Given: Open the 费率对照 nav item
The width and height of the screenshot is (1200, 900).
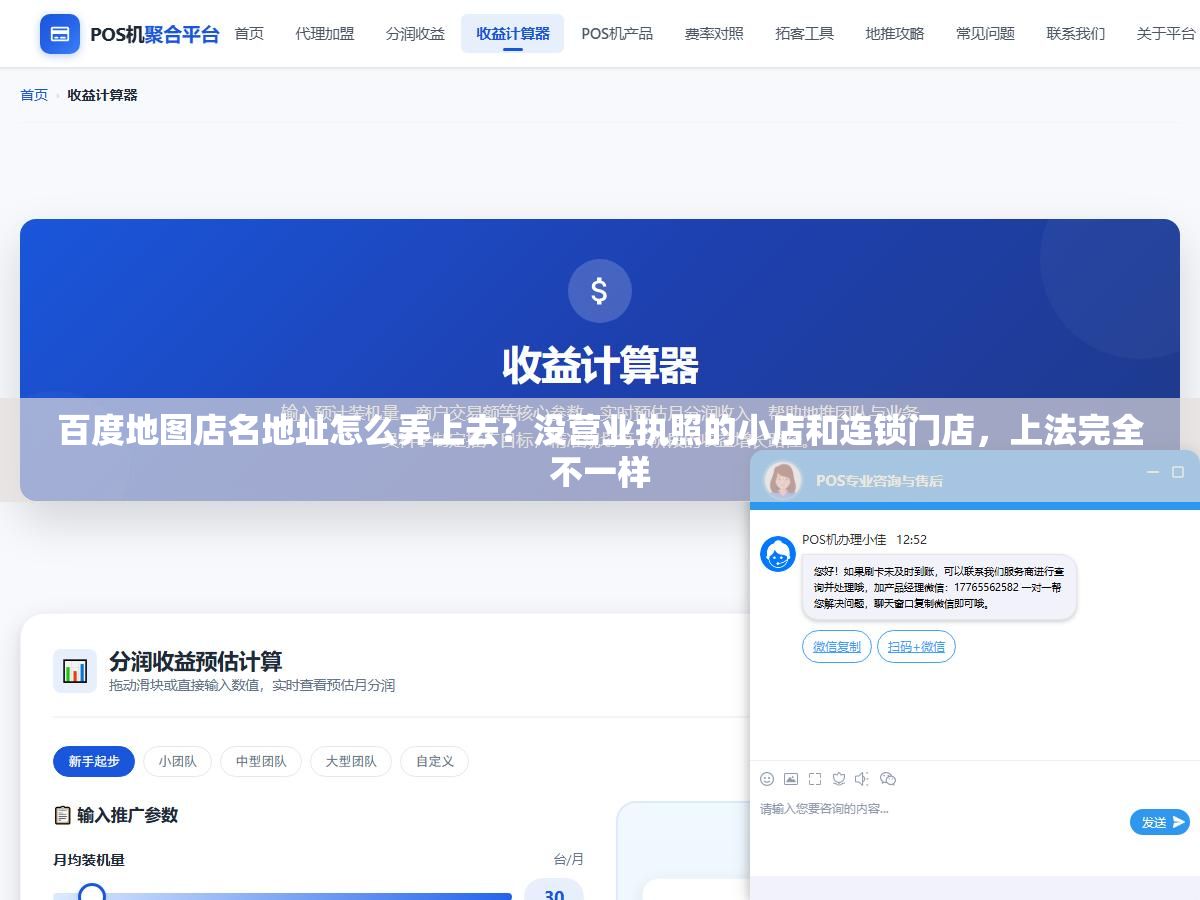Looking at the screenshot, I should 714,34.
